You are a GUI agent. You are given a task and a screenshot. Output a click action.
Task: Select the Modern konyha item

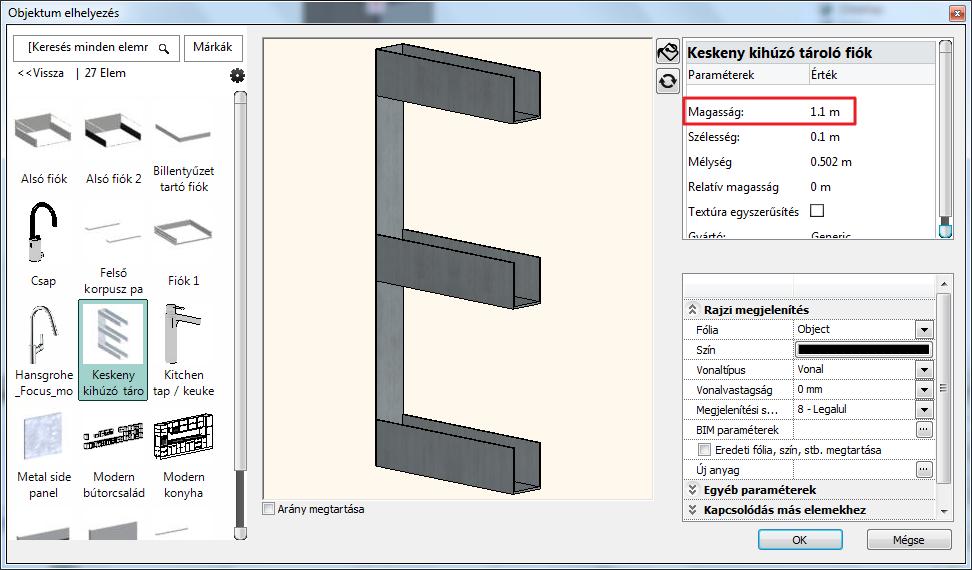click(183, 457)
